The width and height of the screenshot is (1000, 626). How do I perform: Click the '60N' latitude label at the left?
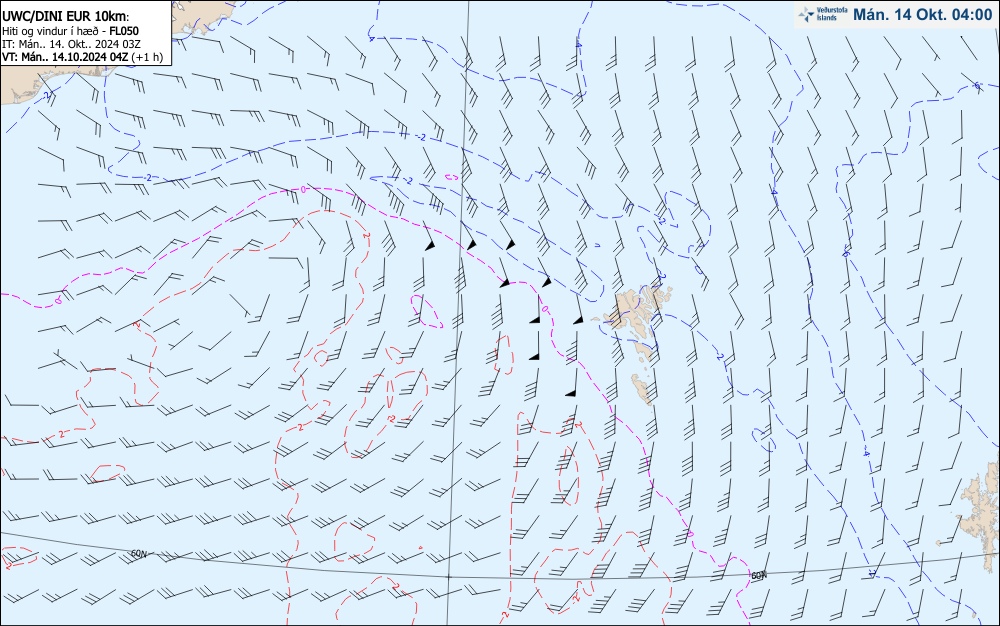[138, 554]
